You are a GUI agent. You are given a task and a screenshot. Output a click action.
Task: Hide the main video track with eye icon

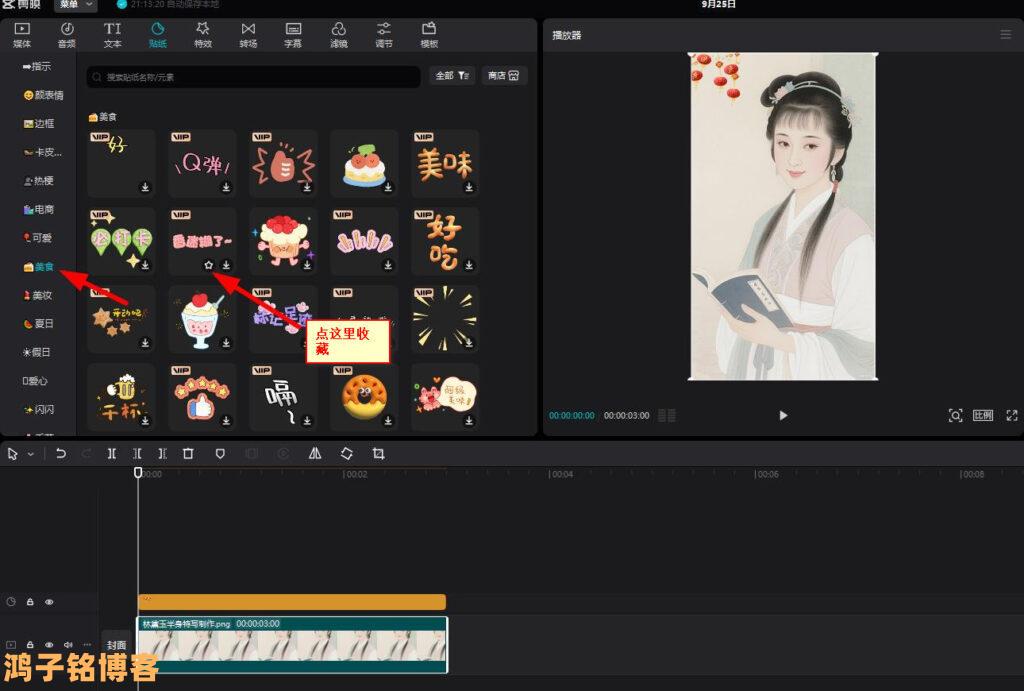(49, 645)
